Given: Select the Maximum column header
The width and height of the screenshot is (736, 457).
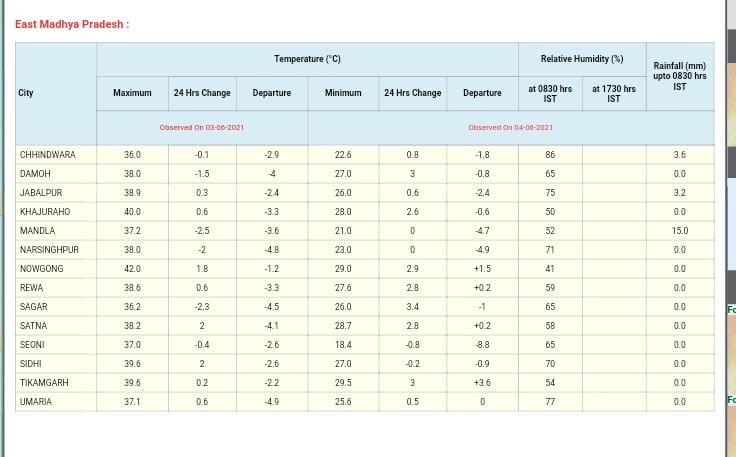Looking at the screenshot, I should coord(132,93).
